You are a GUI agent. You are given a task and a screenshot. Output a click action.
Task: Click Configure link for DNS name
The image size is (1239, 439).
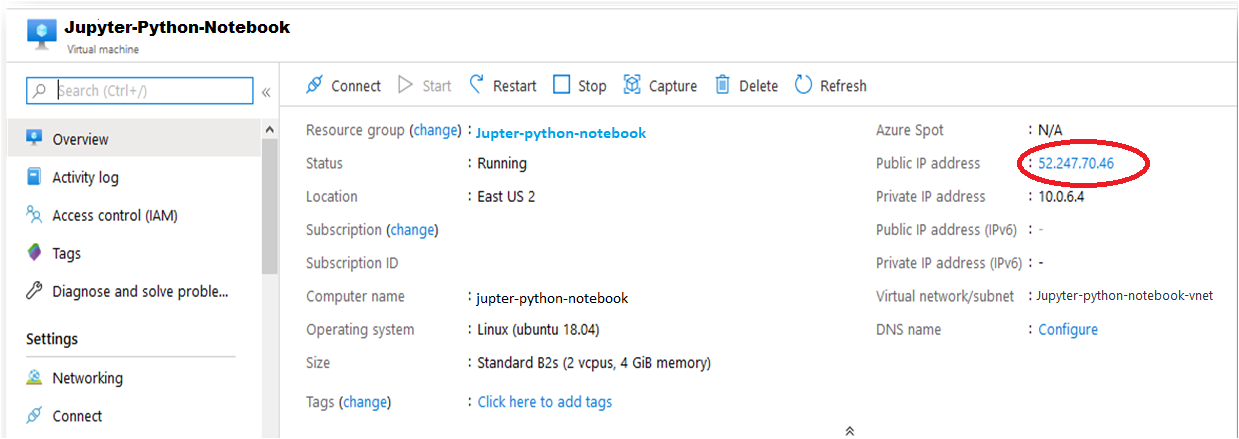point(1068,330)
